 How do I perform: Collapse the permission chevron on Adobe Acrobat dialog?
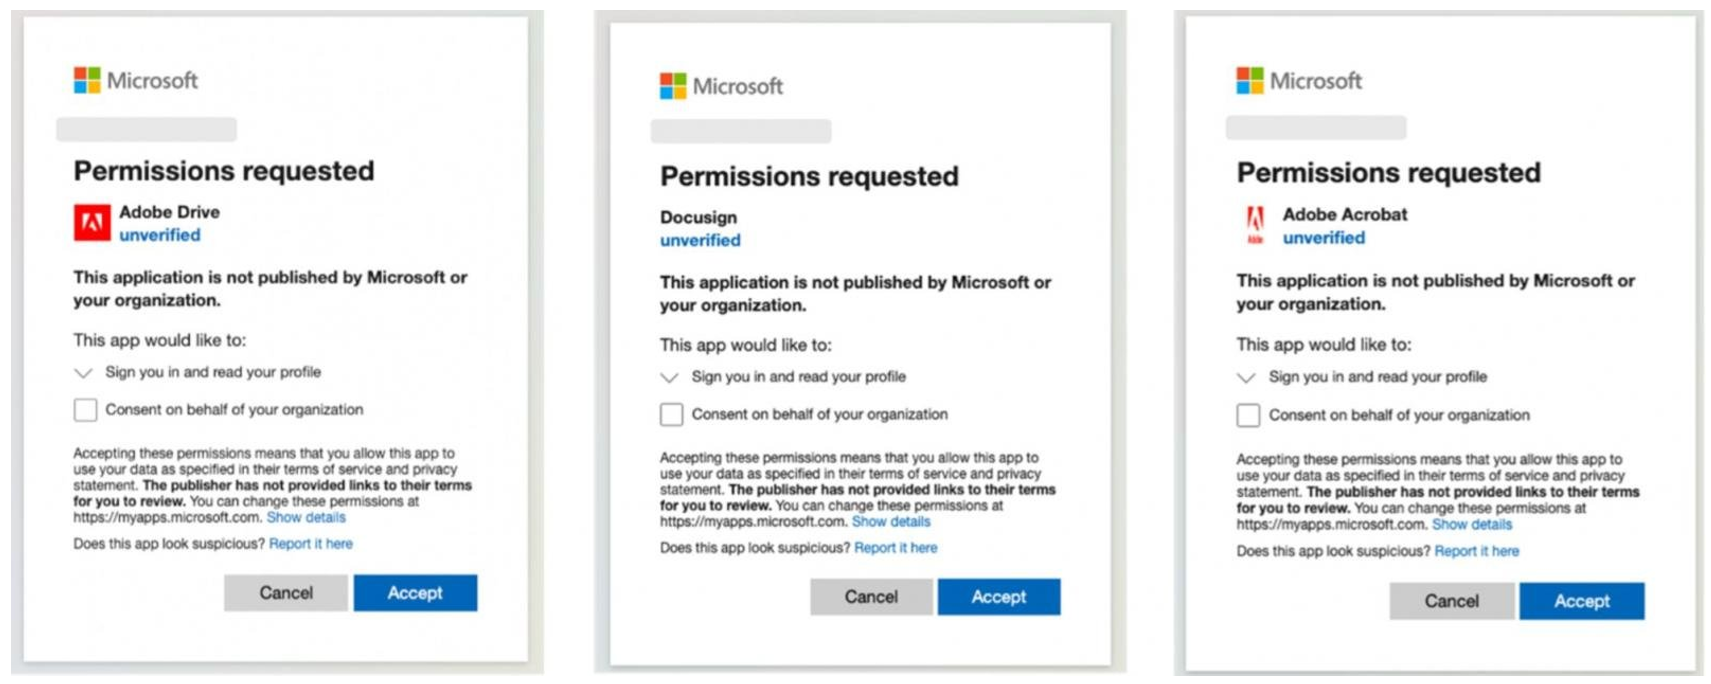coord(1247,378)
